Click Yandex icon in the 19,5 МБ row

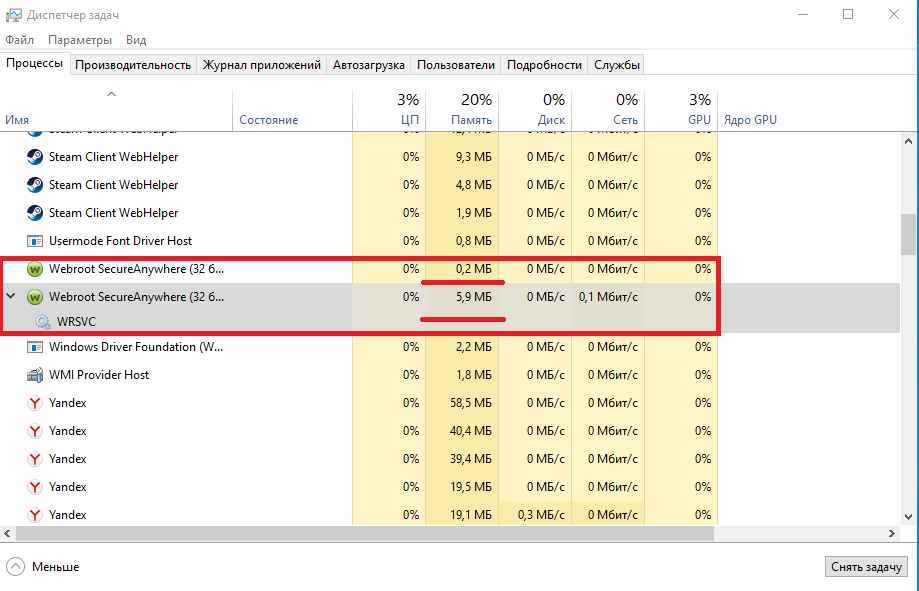(x=35, y=487)
